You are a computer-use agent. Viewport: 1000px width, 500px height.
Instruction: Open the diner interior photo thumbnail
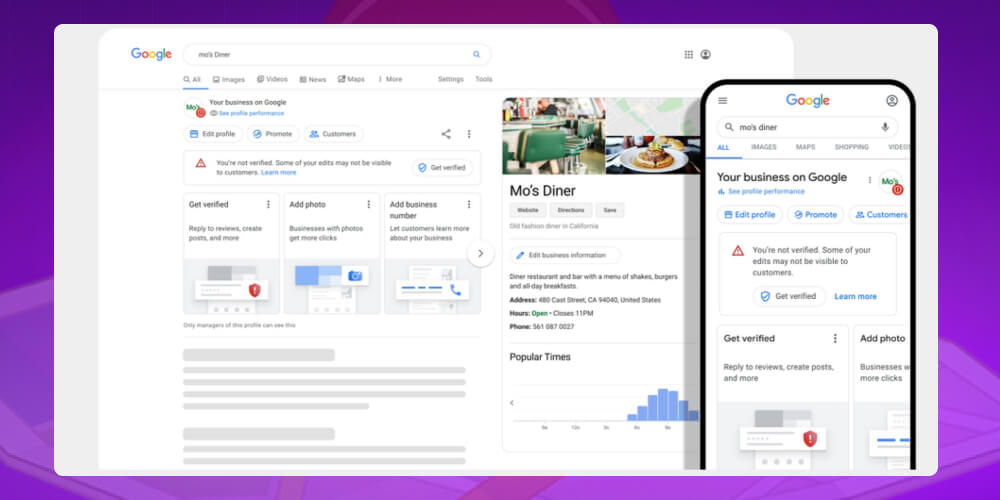tap(554, 136)
